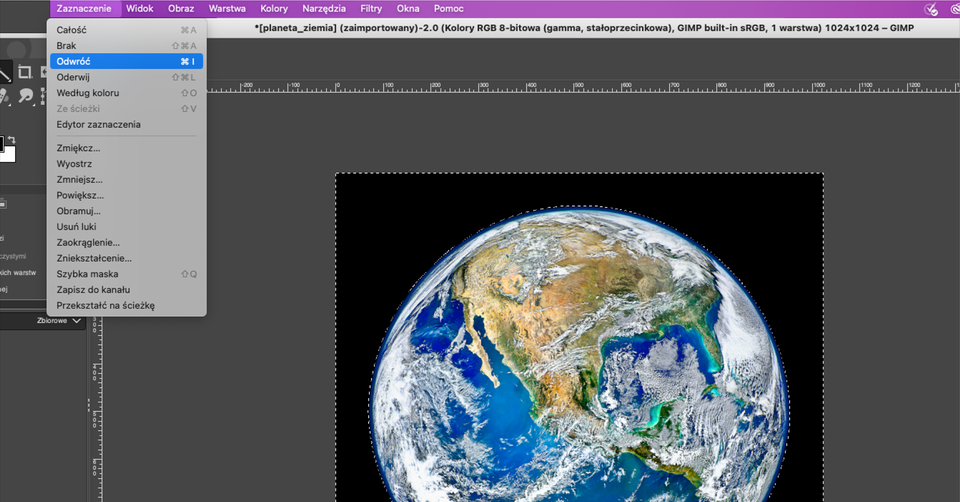Screen dimensions: 960x502
Task: Choose Brak to deselect all
Action: click(66, 46)
